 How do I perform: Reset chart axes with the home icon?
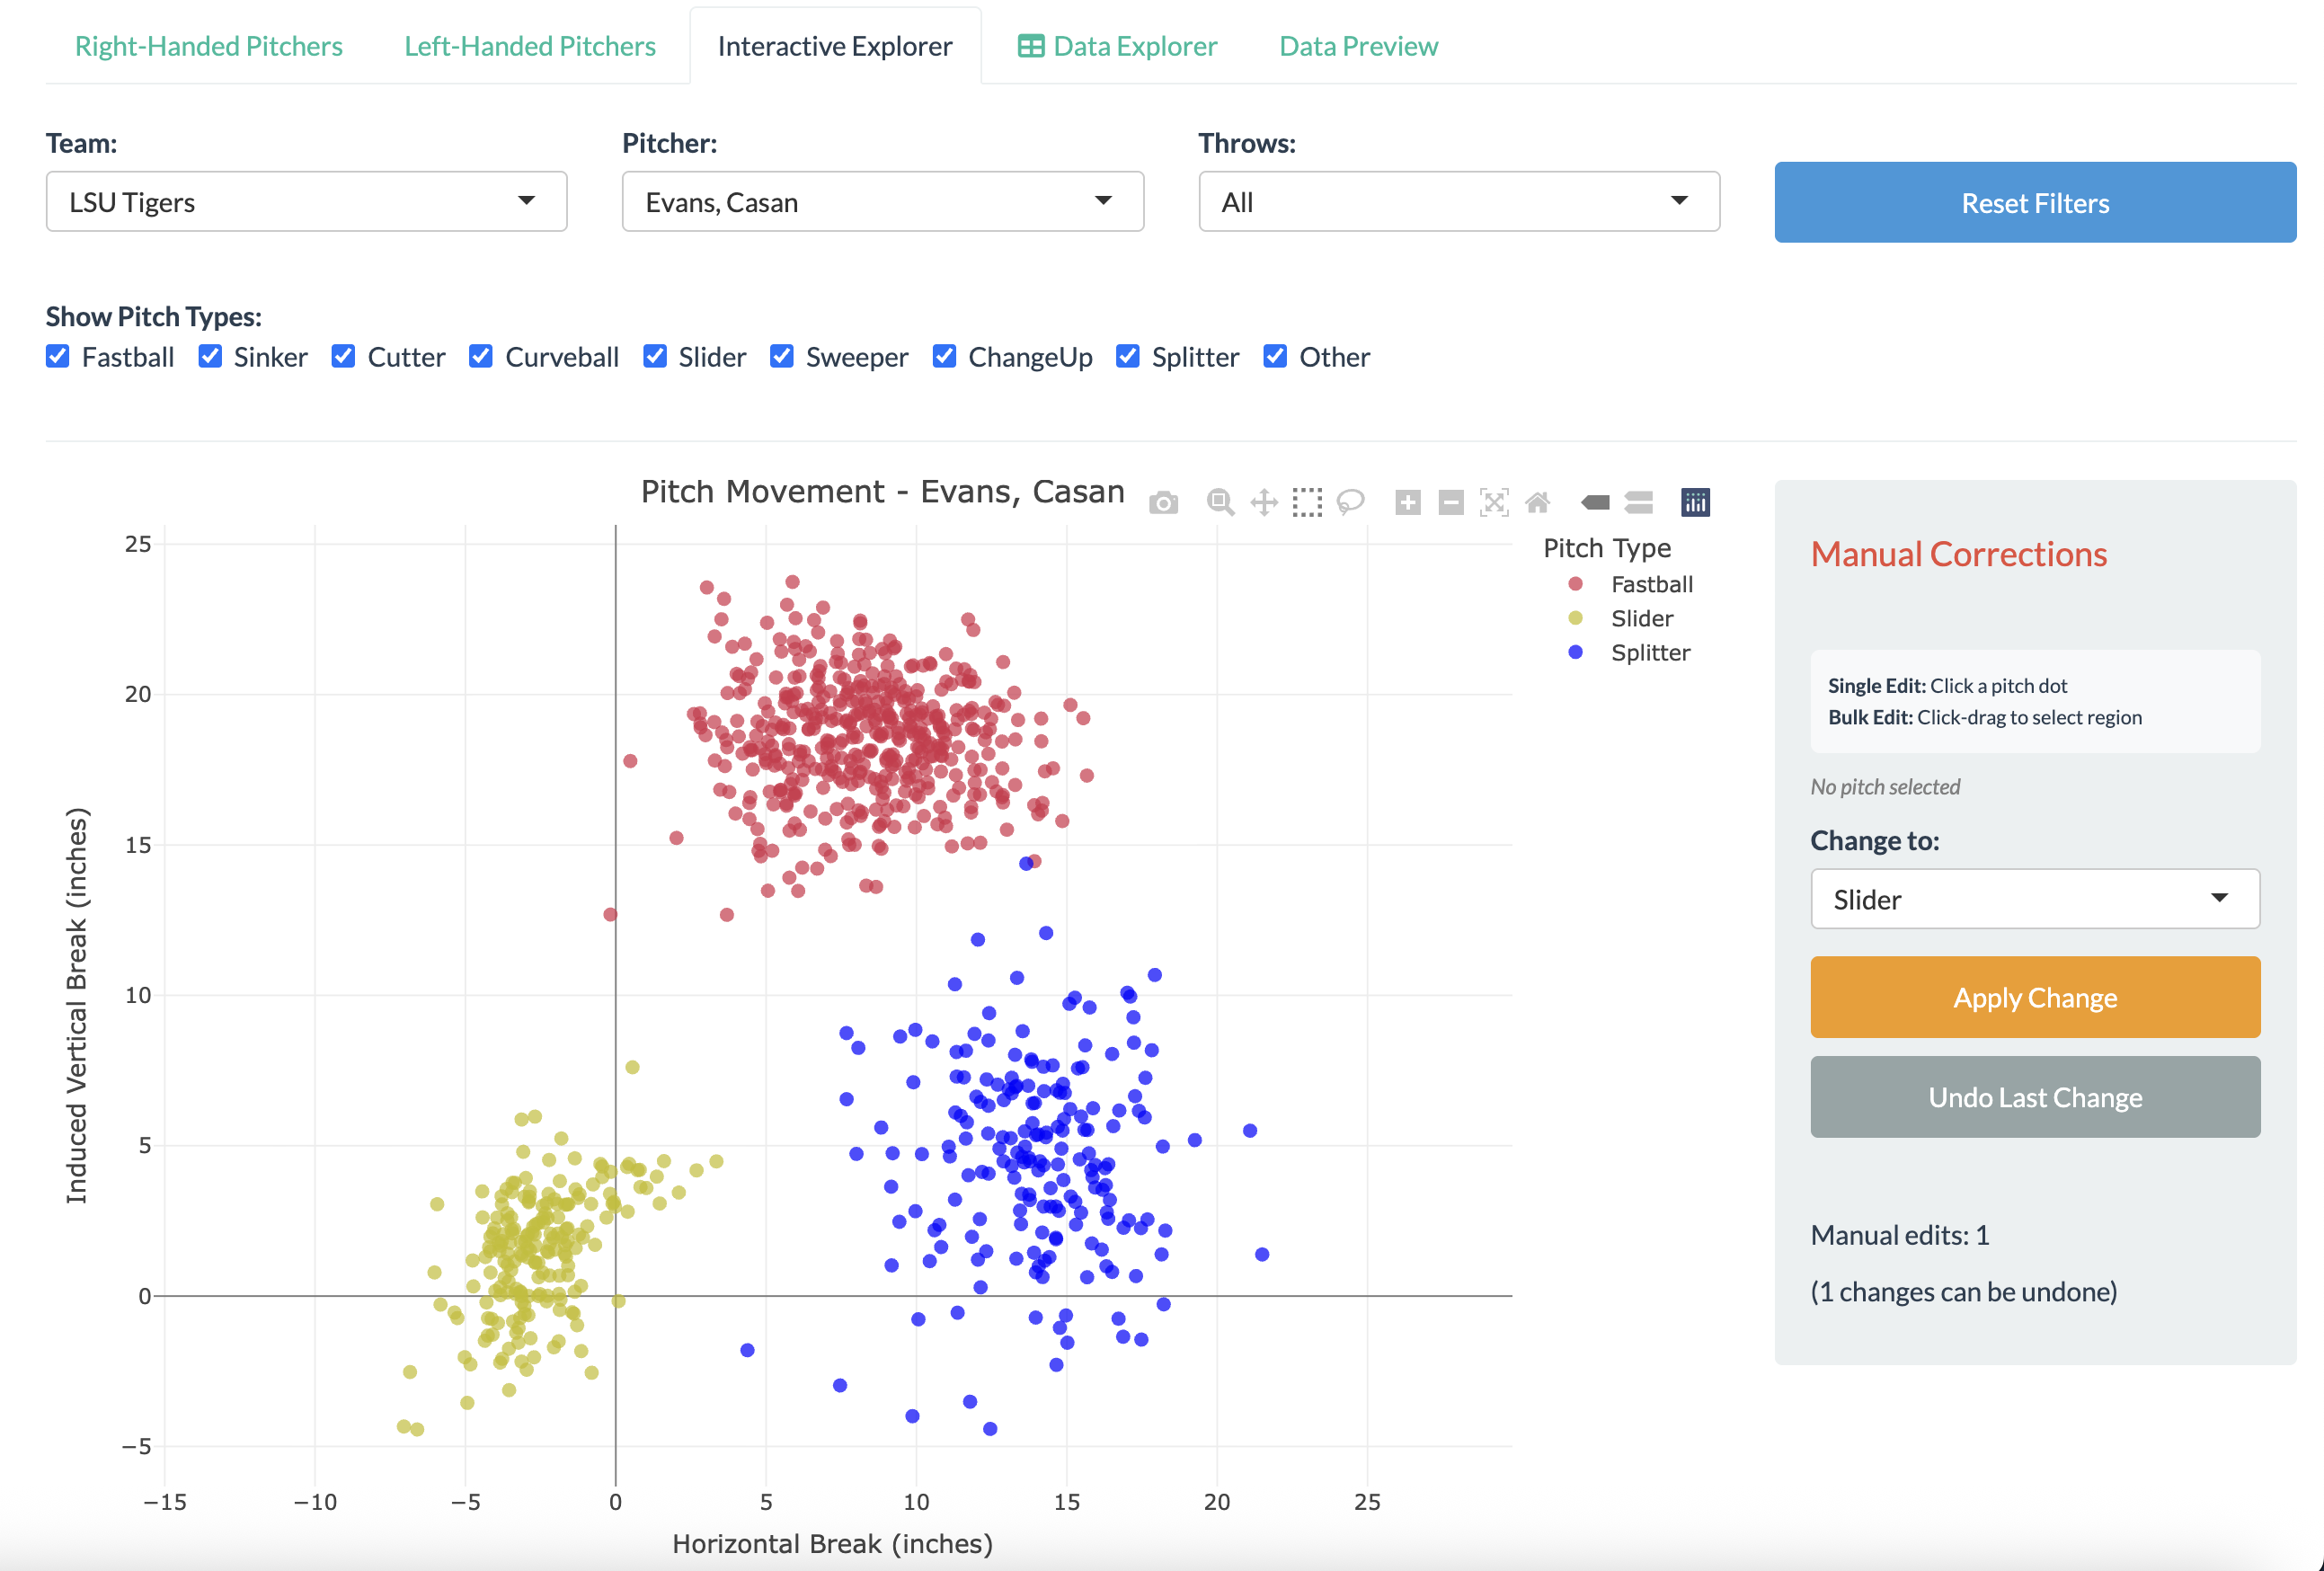pos(1538,503)
